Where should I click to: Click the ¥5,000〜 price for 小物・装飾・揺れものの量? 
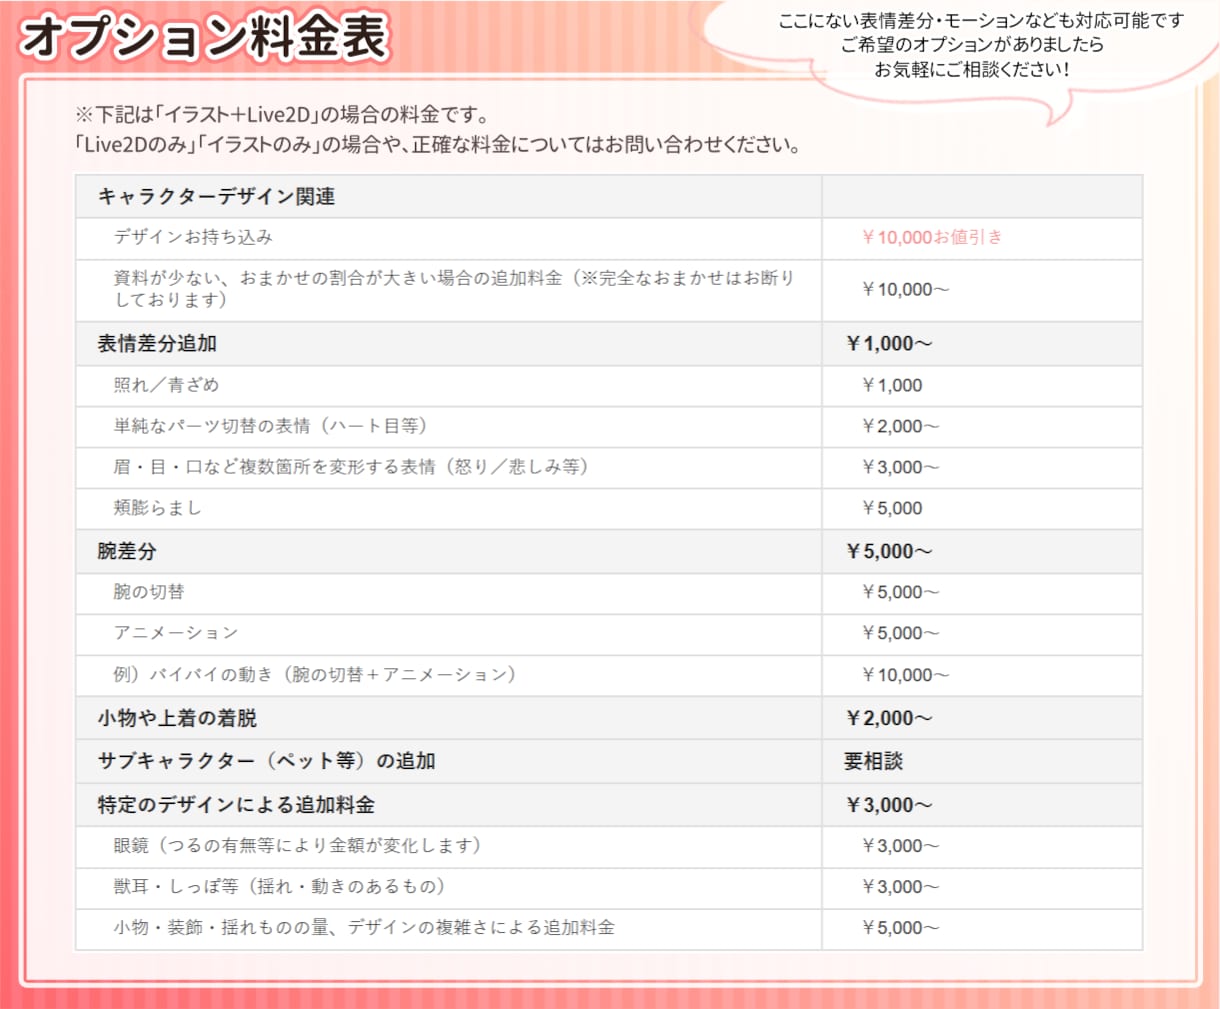coord(900,928)
